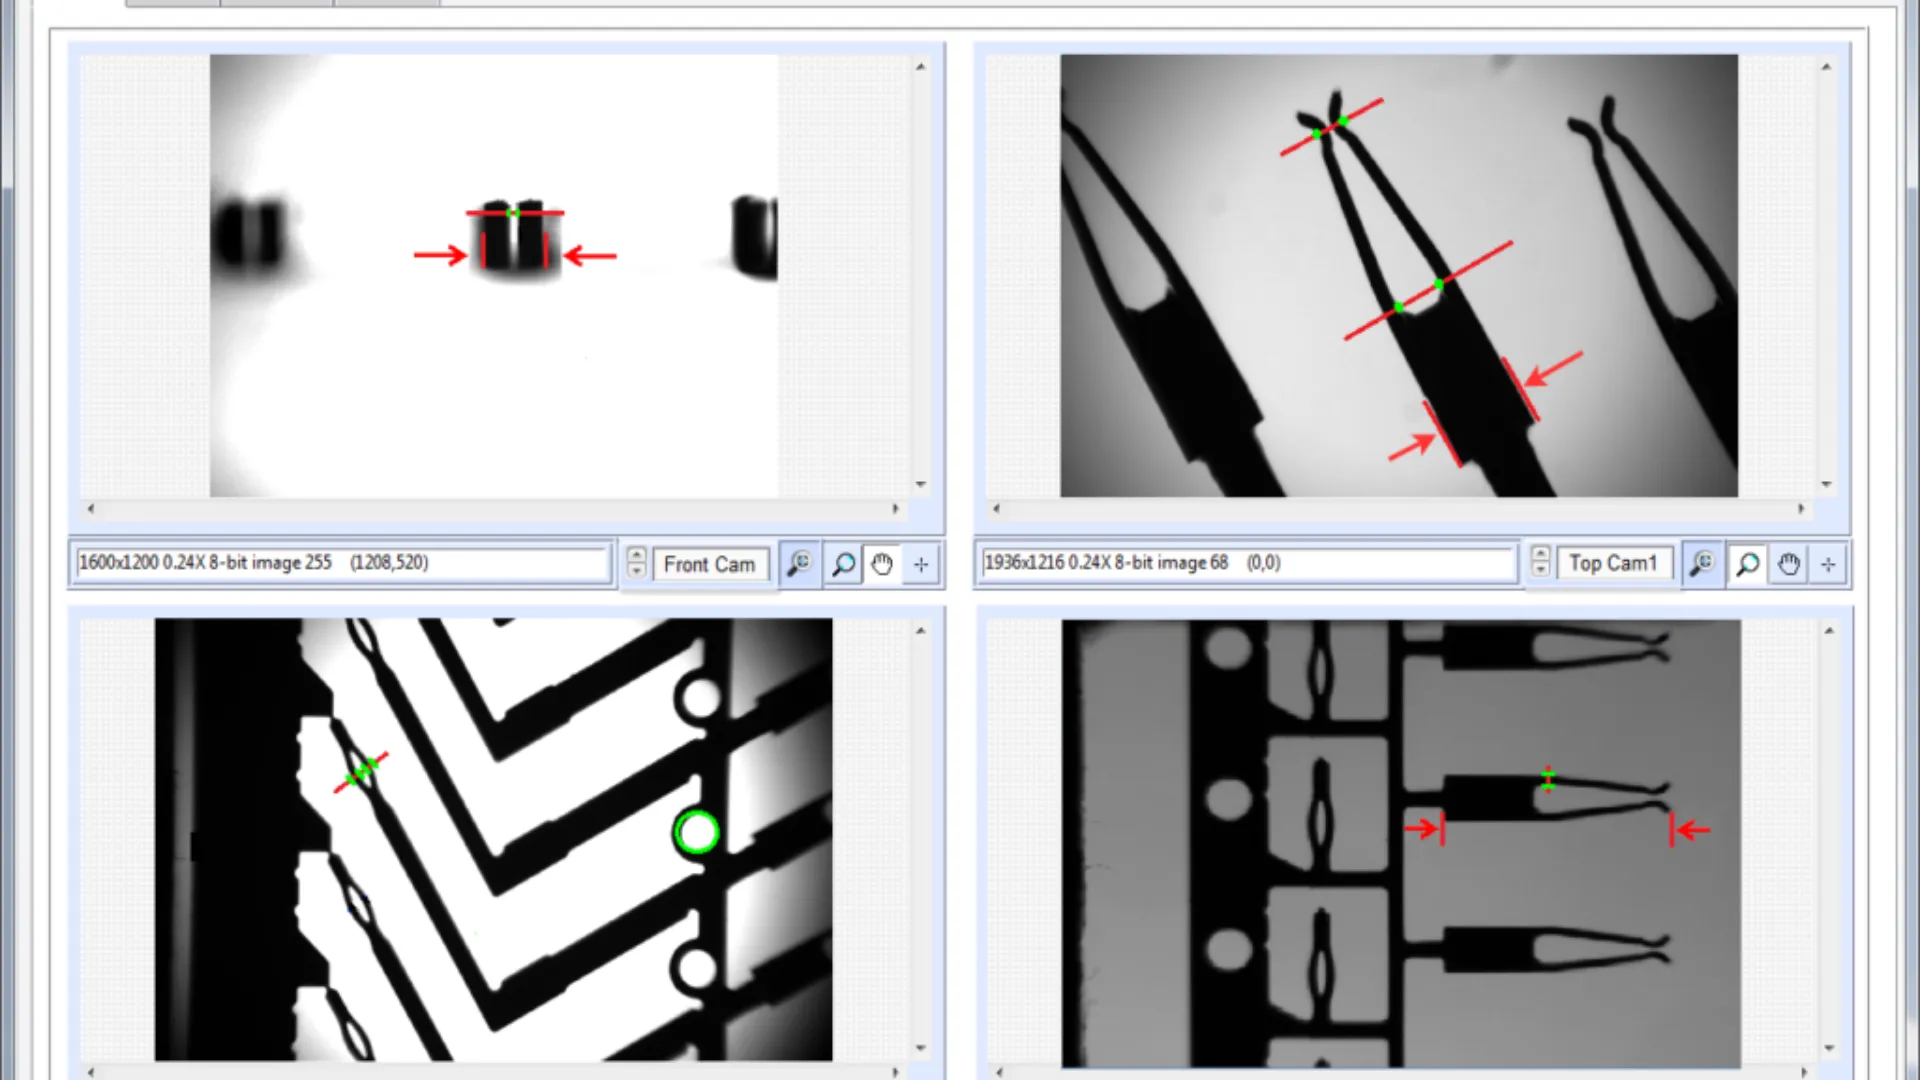Select the magnifier zoom tool for Top Cam1
1920x1080 pixels.
click(1747, 564)
